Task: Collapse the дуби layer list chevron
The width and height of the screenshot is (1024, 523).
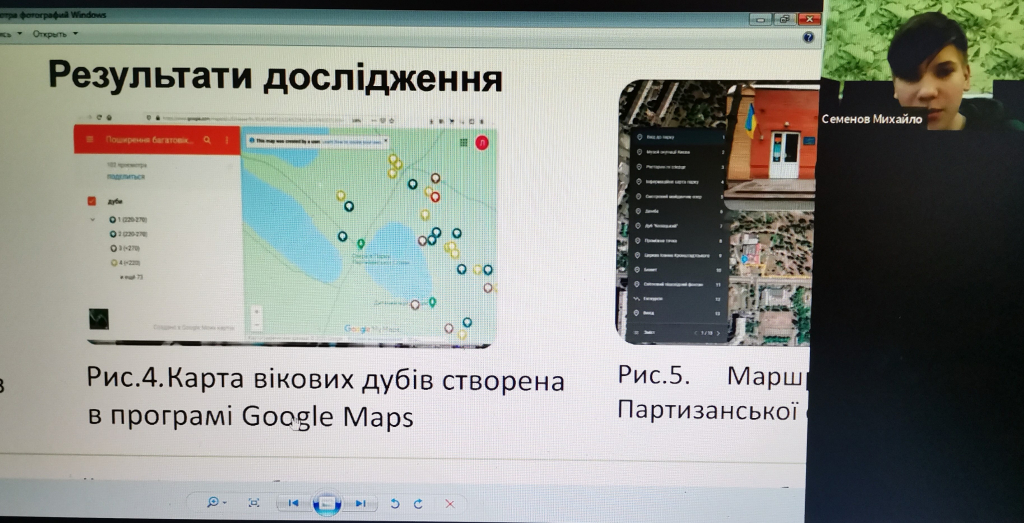Action: [x=92, y=218]
